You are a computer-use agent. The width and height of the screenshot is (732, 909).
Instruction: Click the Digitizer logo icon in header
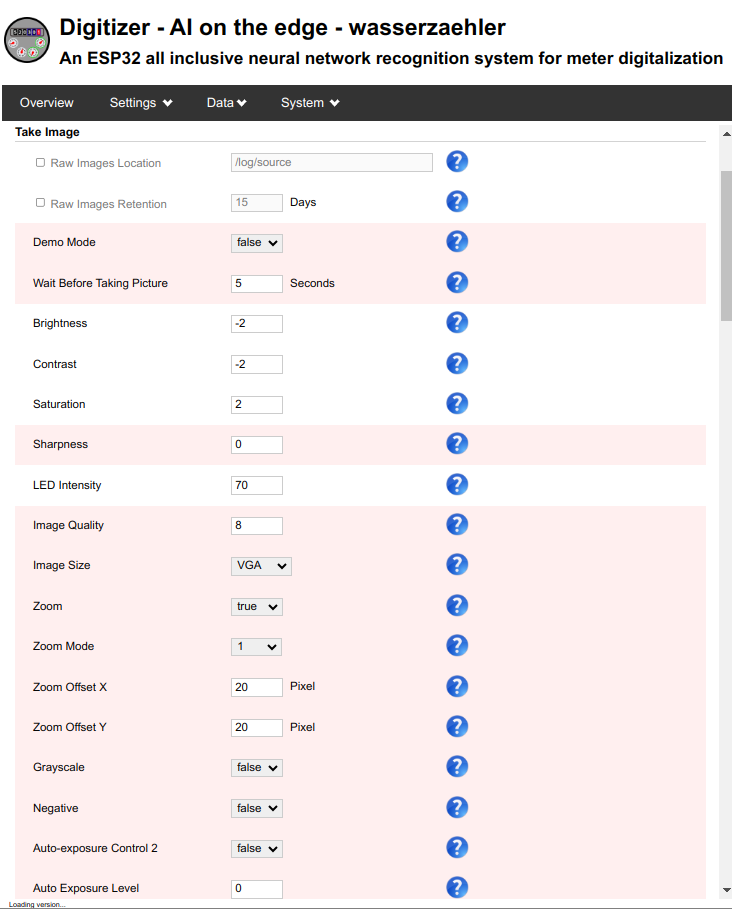[28, 38]
